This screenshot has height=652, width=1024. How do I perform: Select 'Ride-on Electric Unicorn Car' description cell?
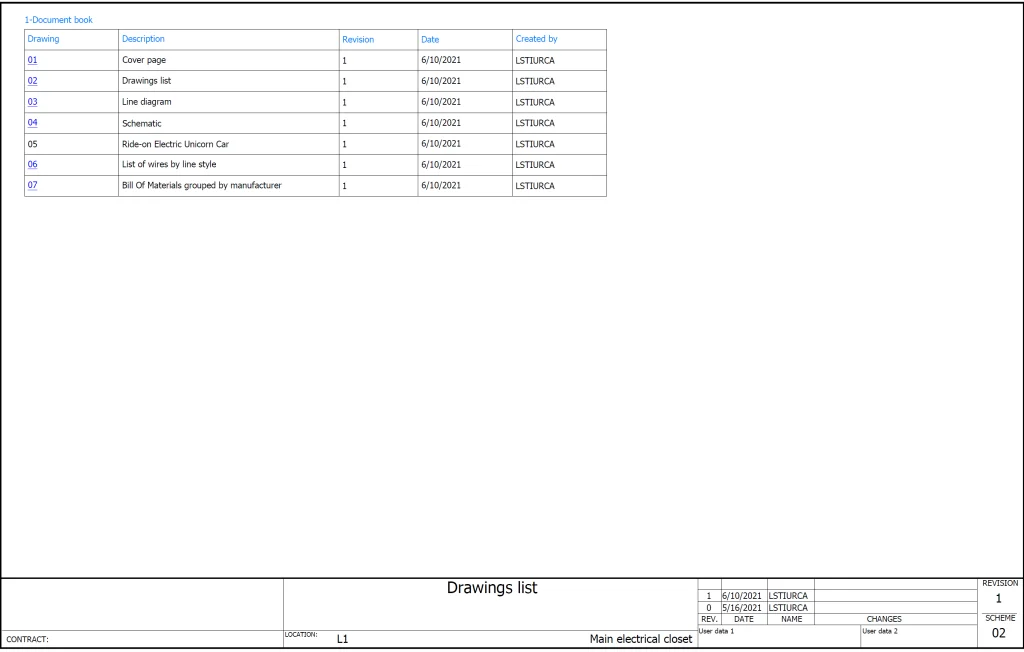pos(175,144)
